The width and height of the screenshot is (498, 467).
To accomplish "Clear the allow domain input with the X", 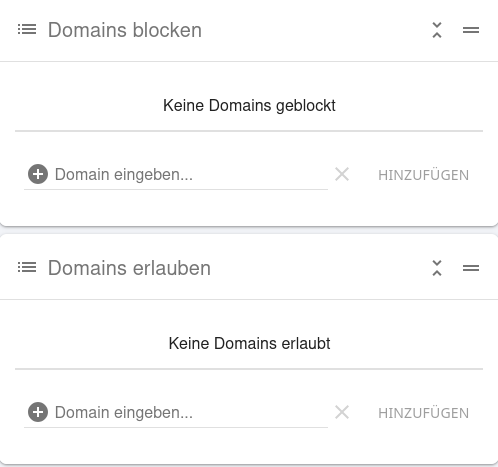I will pyautogui.click(x=342, y=412).
